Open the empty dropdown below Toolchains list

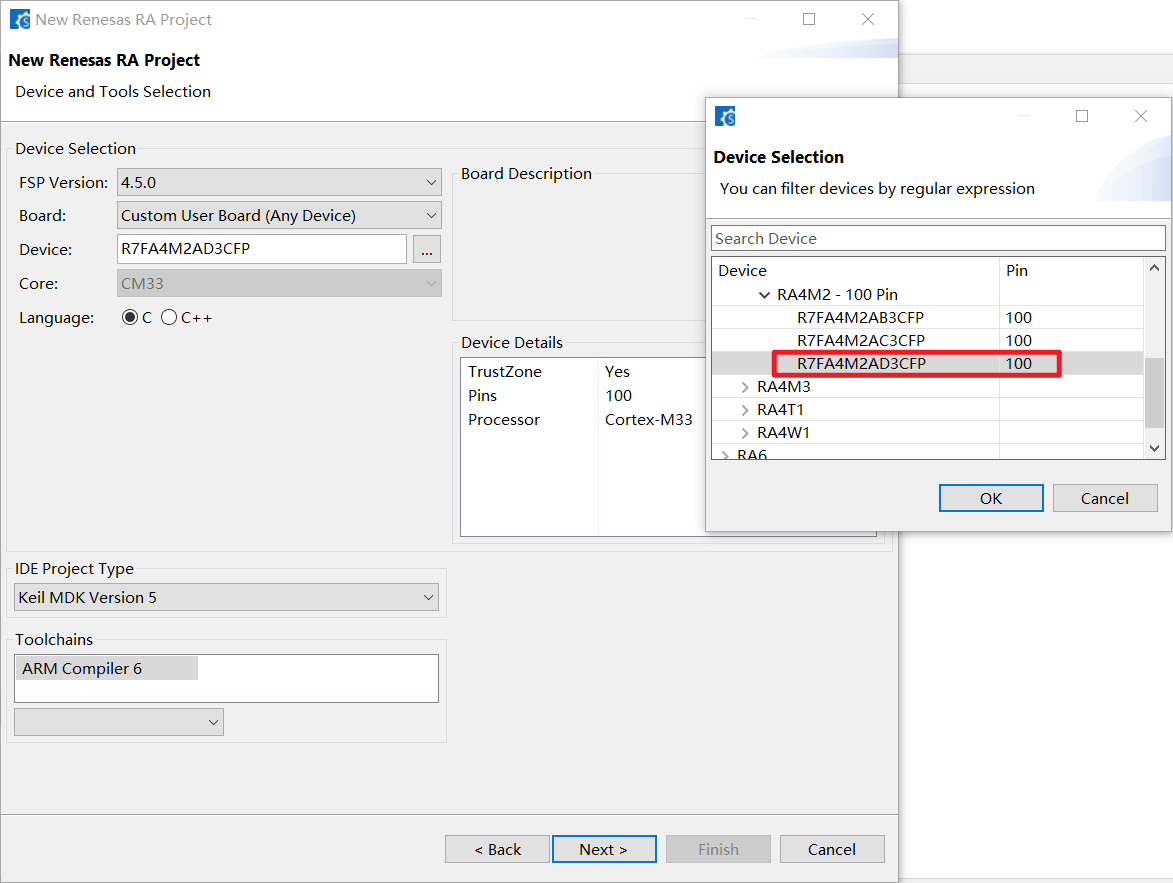tap(119, 722)
